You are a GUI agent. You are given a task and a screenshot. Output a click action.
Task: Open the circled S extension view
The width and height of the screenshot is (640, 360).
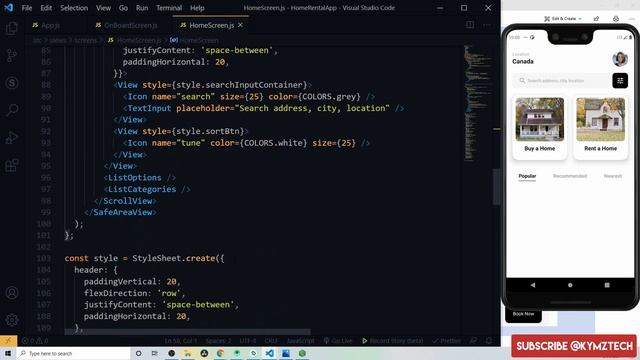click(x=12, y=83)
